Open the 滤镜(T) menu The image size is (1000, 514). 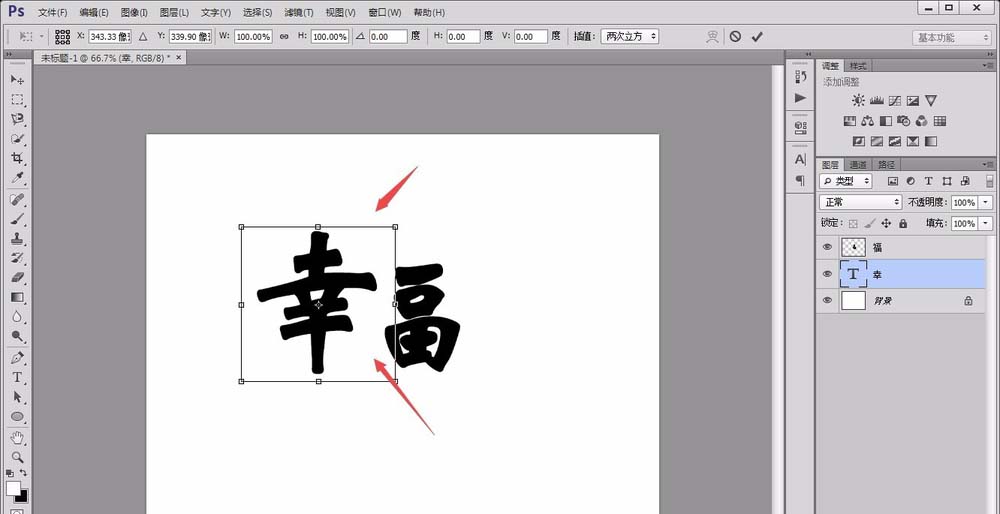(298, 13)
